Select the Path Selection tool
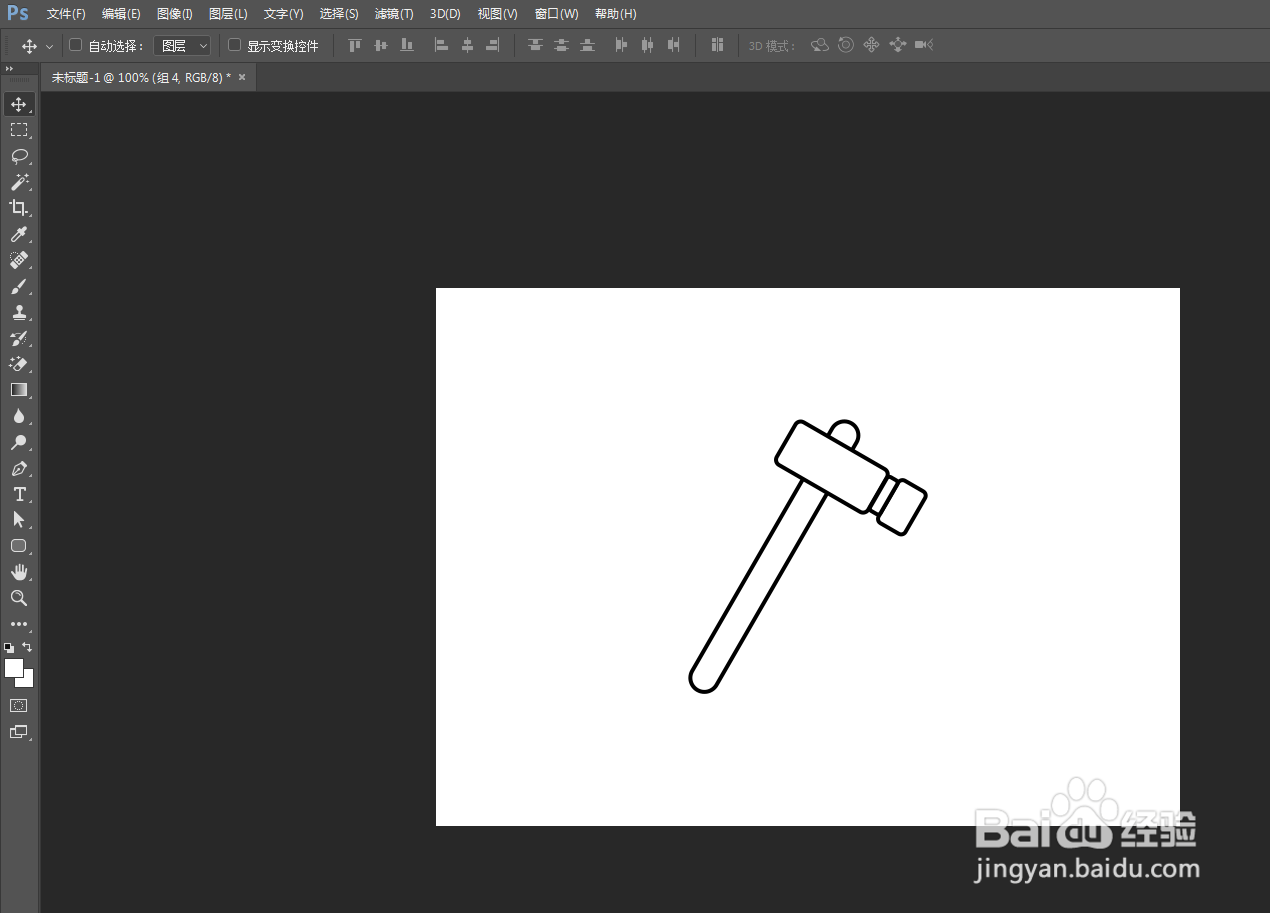The image size is (1270, 913). click(x=19, y=520)
